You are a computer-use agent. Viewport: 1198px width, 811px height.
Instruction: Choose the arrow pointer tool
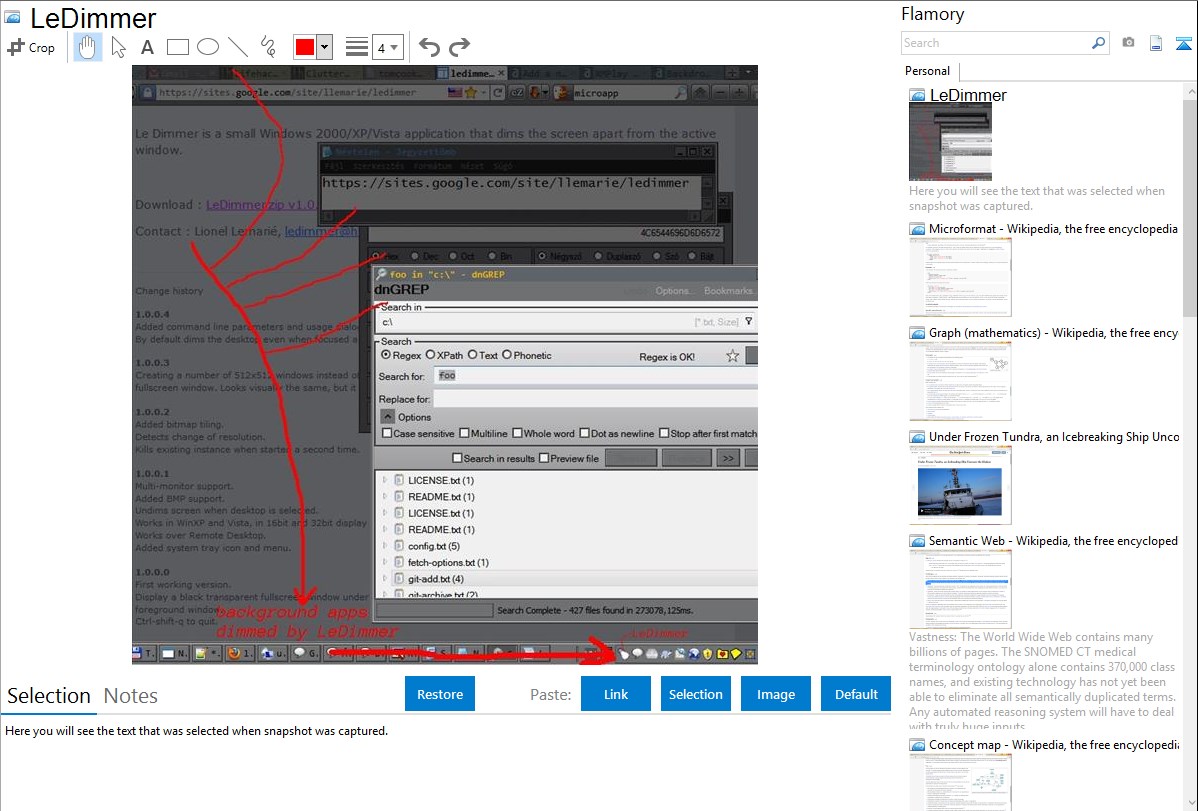(x=118, y=47)
